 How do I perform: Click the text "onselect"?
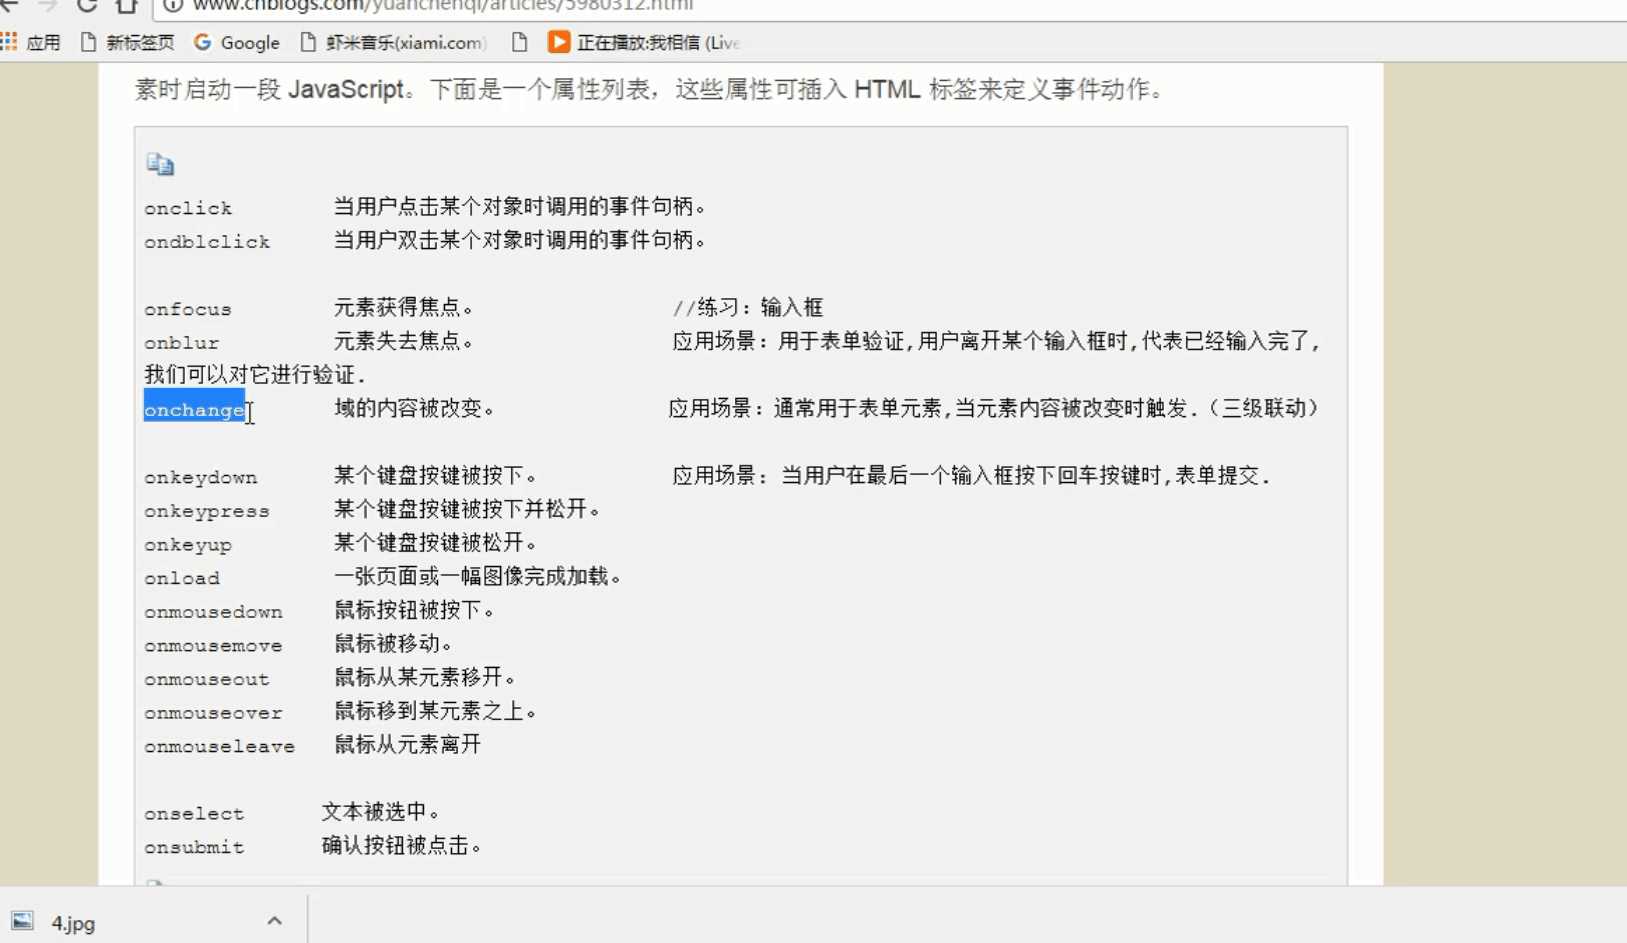[194, 814]
